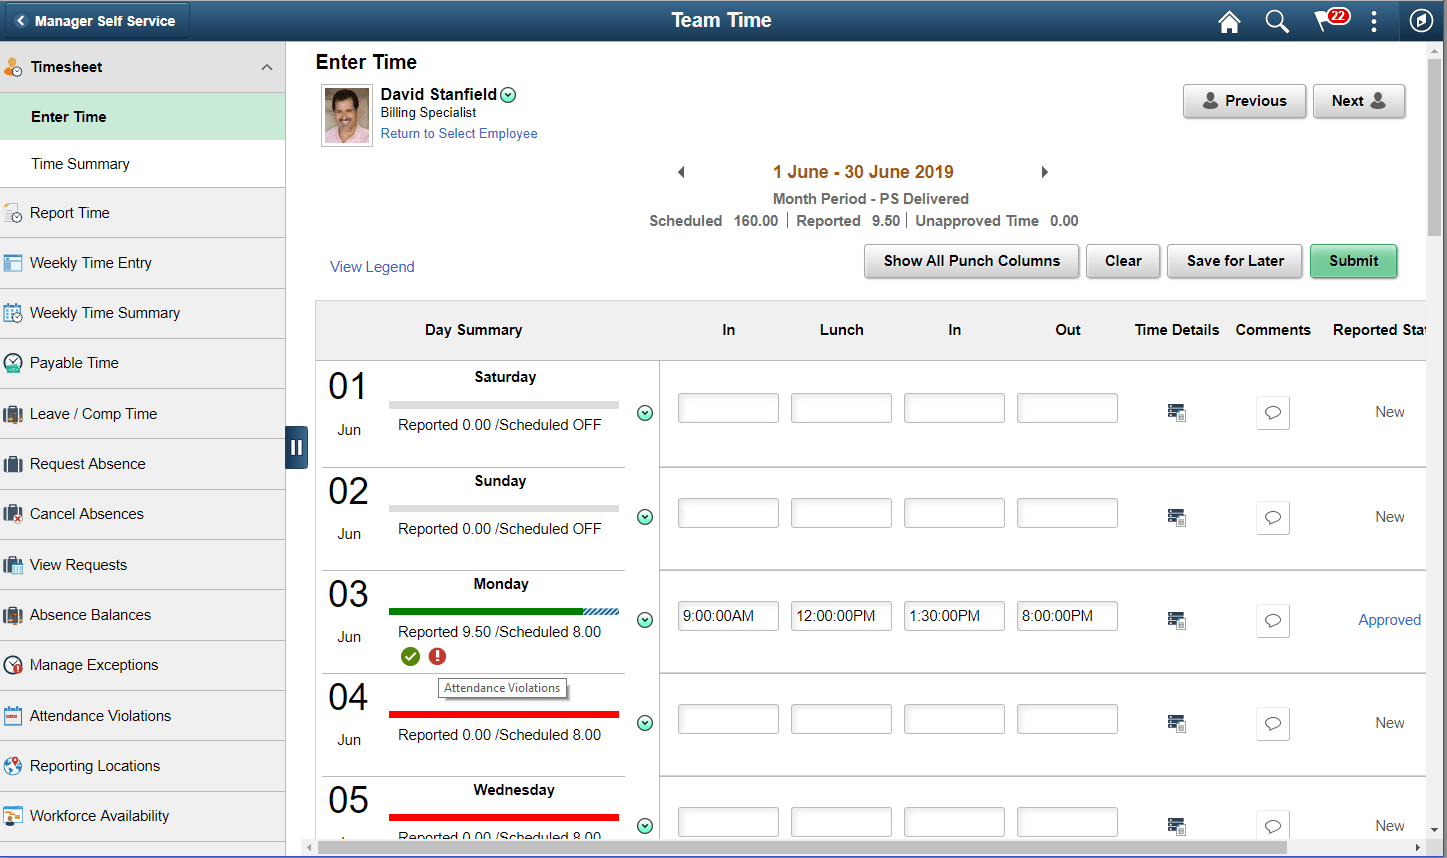Go to the next month period arrow
Image resolution: width=1447 pixels, height=858 pixels.
[x=1044, y=172]
